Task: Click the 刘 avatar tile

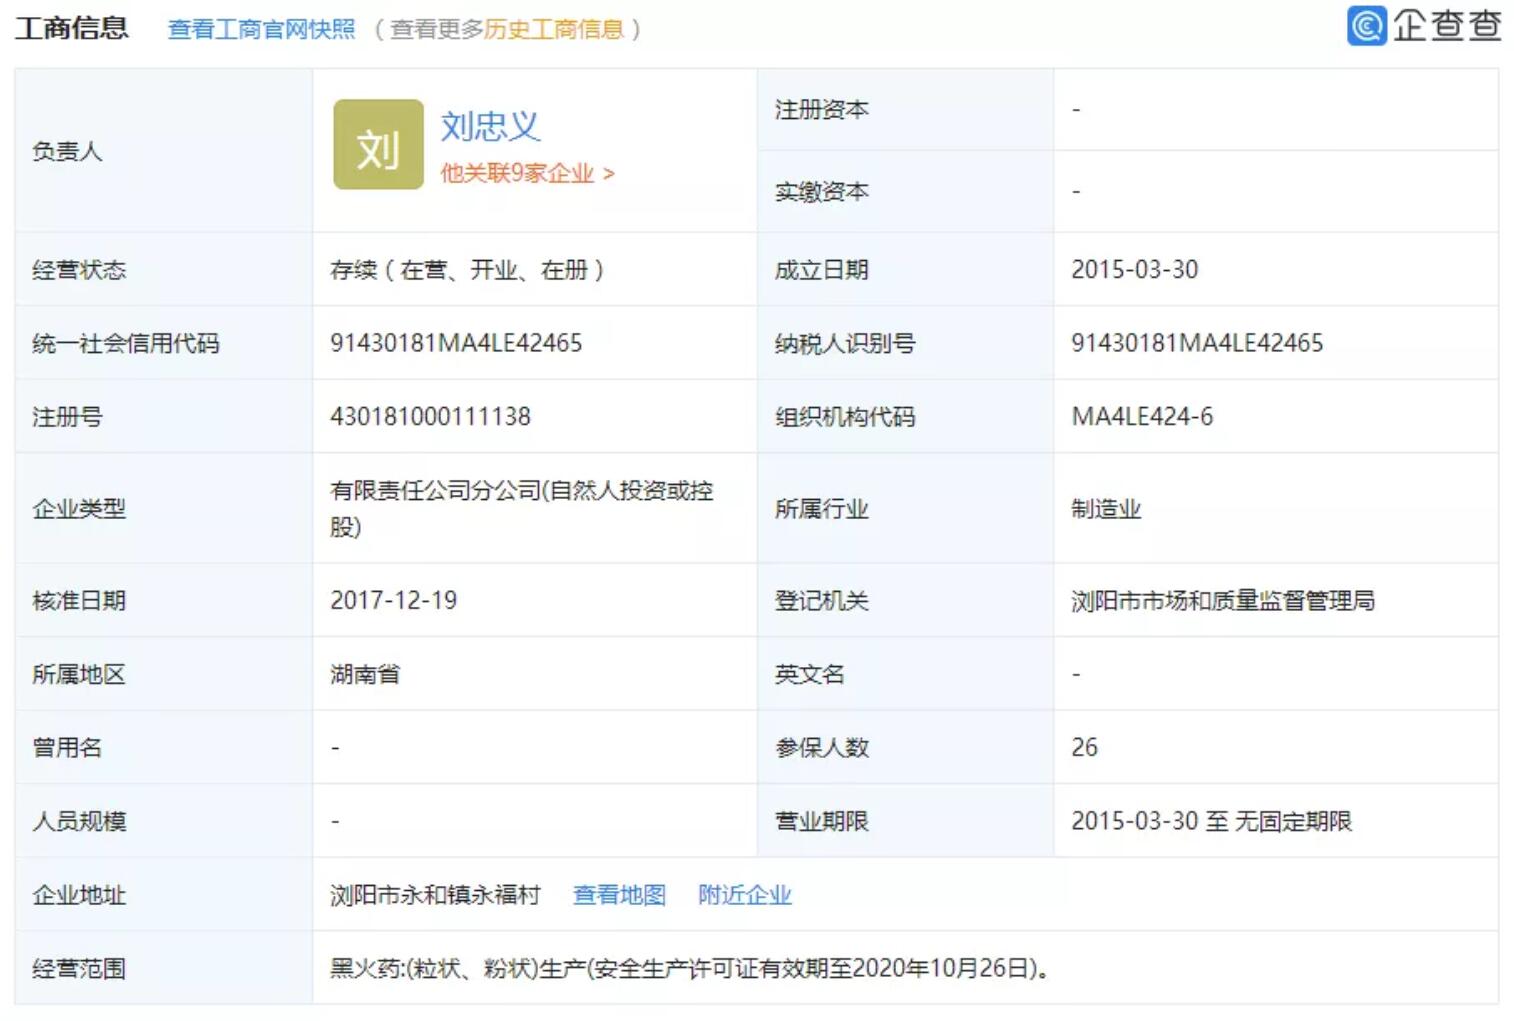Action: pos(378,145)
